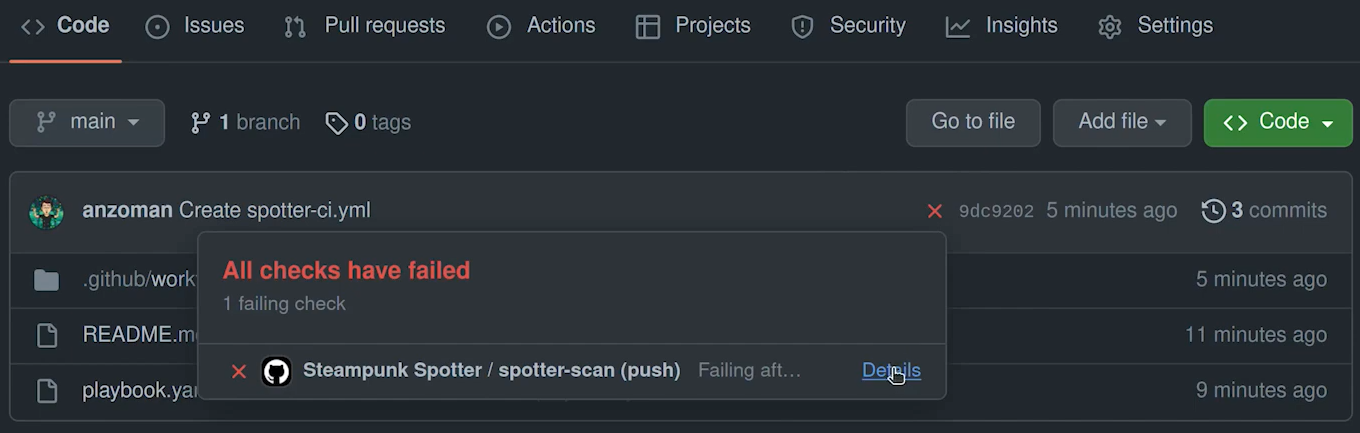Image resolution: width=1360 pixels, height=433 pixels.
Task: Open the Pull requests tab
Action: click(x=365, y=26)
